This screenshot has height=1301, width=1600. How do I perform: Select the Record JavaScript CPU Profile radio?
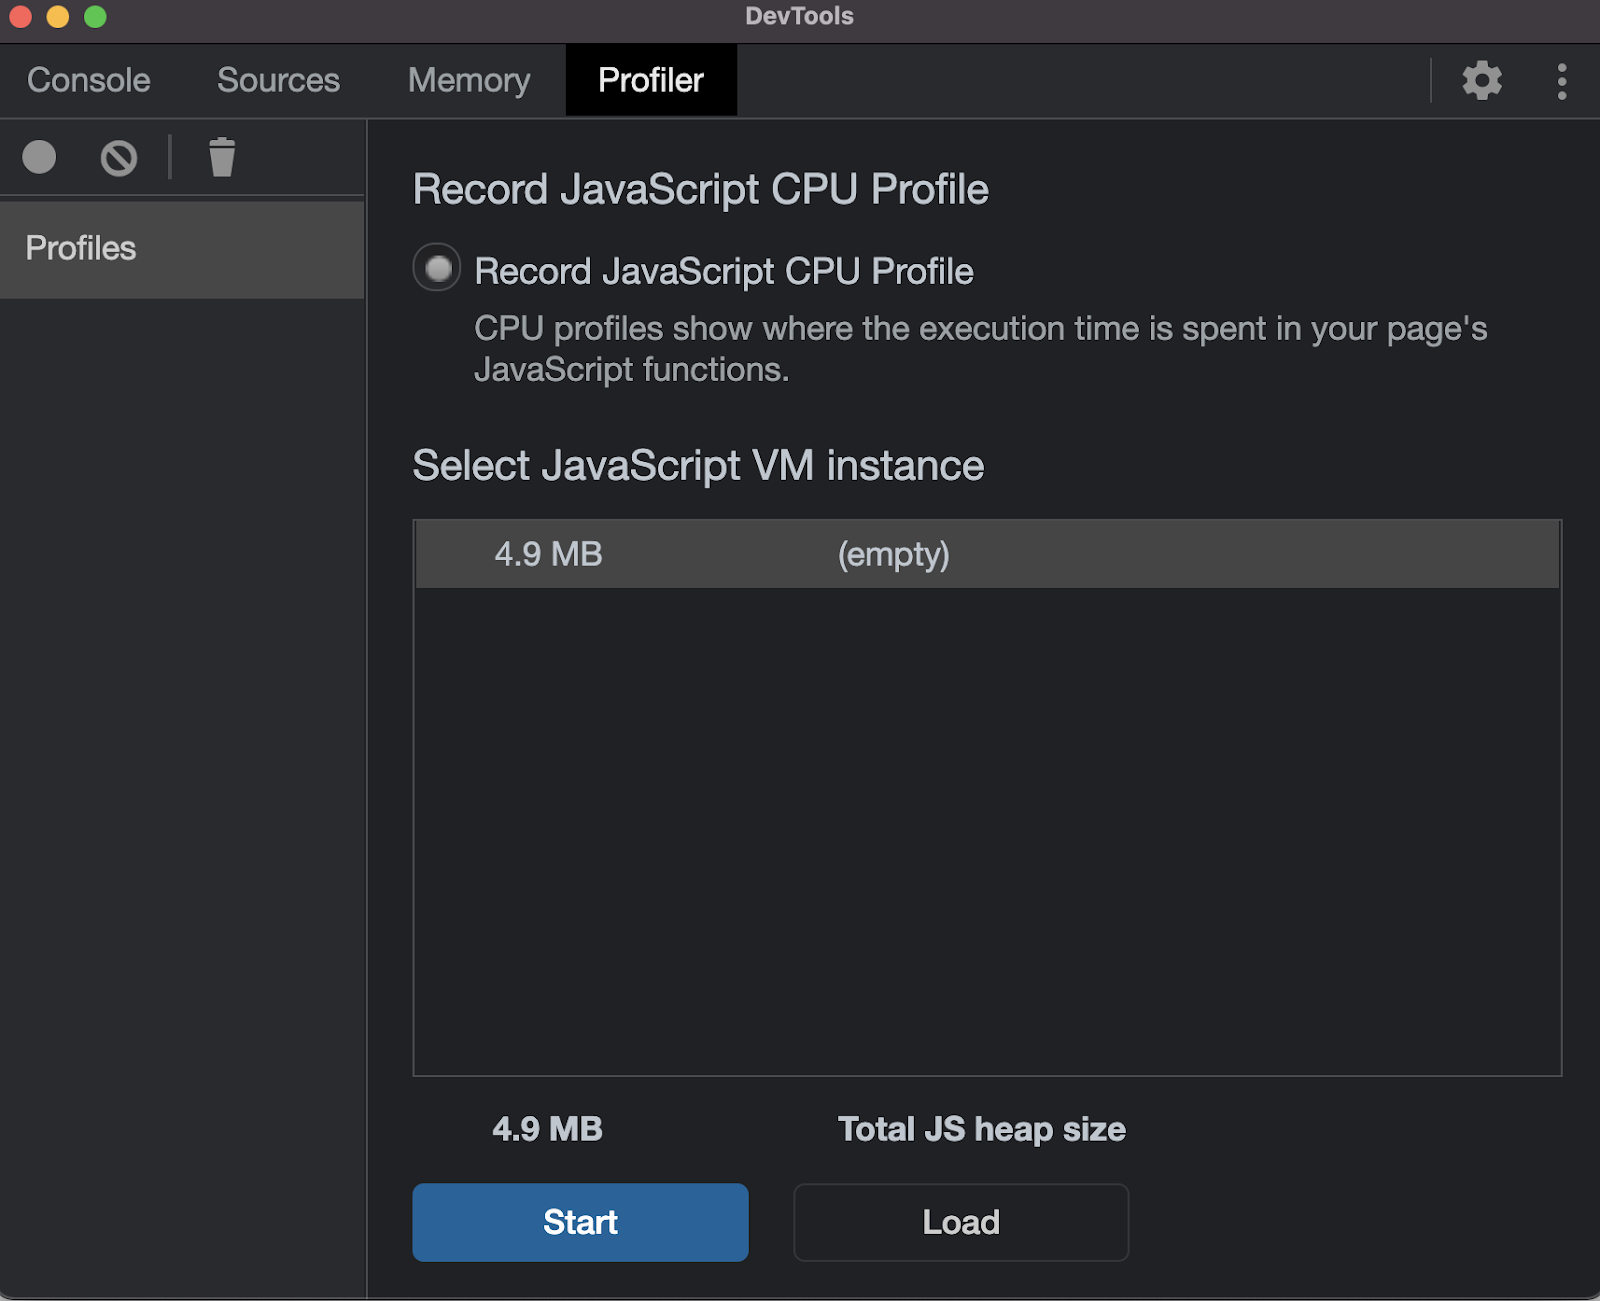point(437,268)
